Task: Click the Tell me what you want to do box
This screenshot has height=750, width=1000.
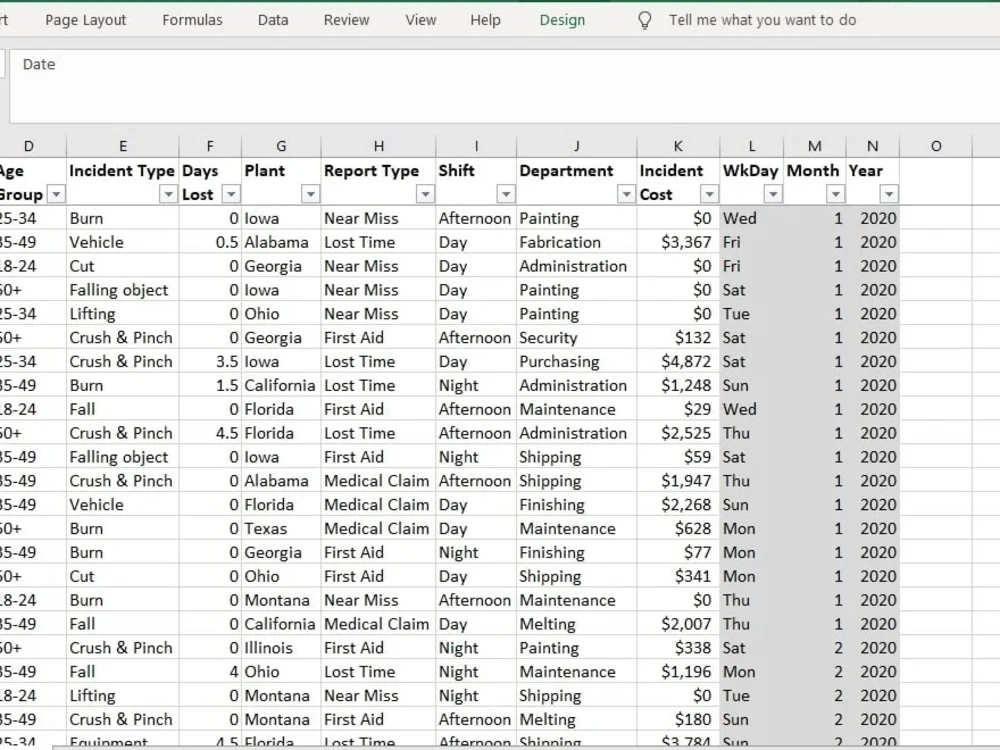Action: pos(762,20)
